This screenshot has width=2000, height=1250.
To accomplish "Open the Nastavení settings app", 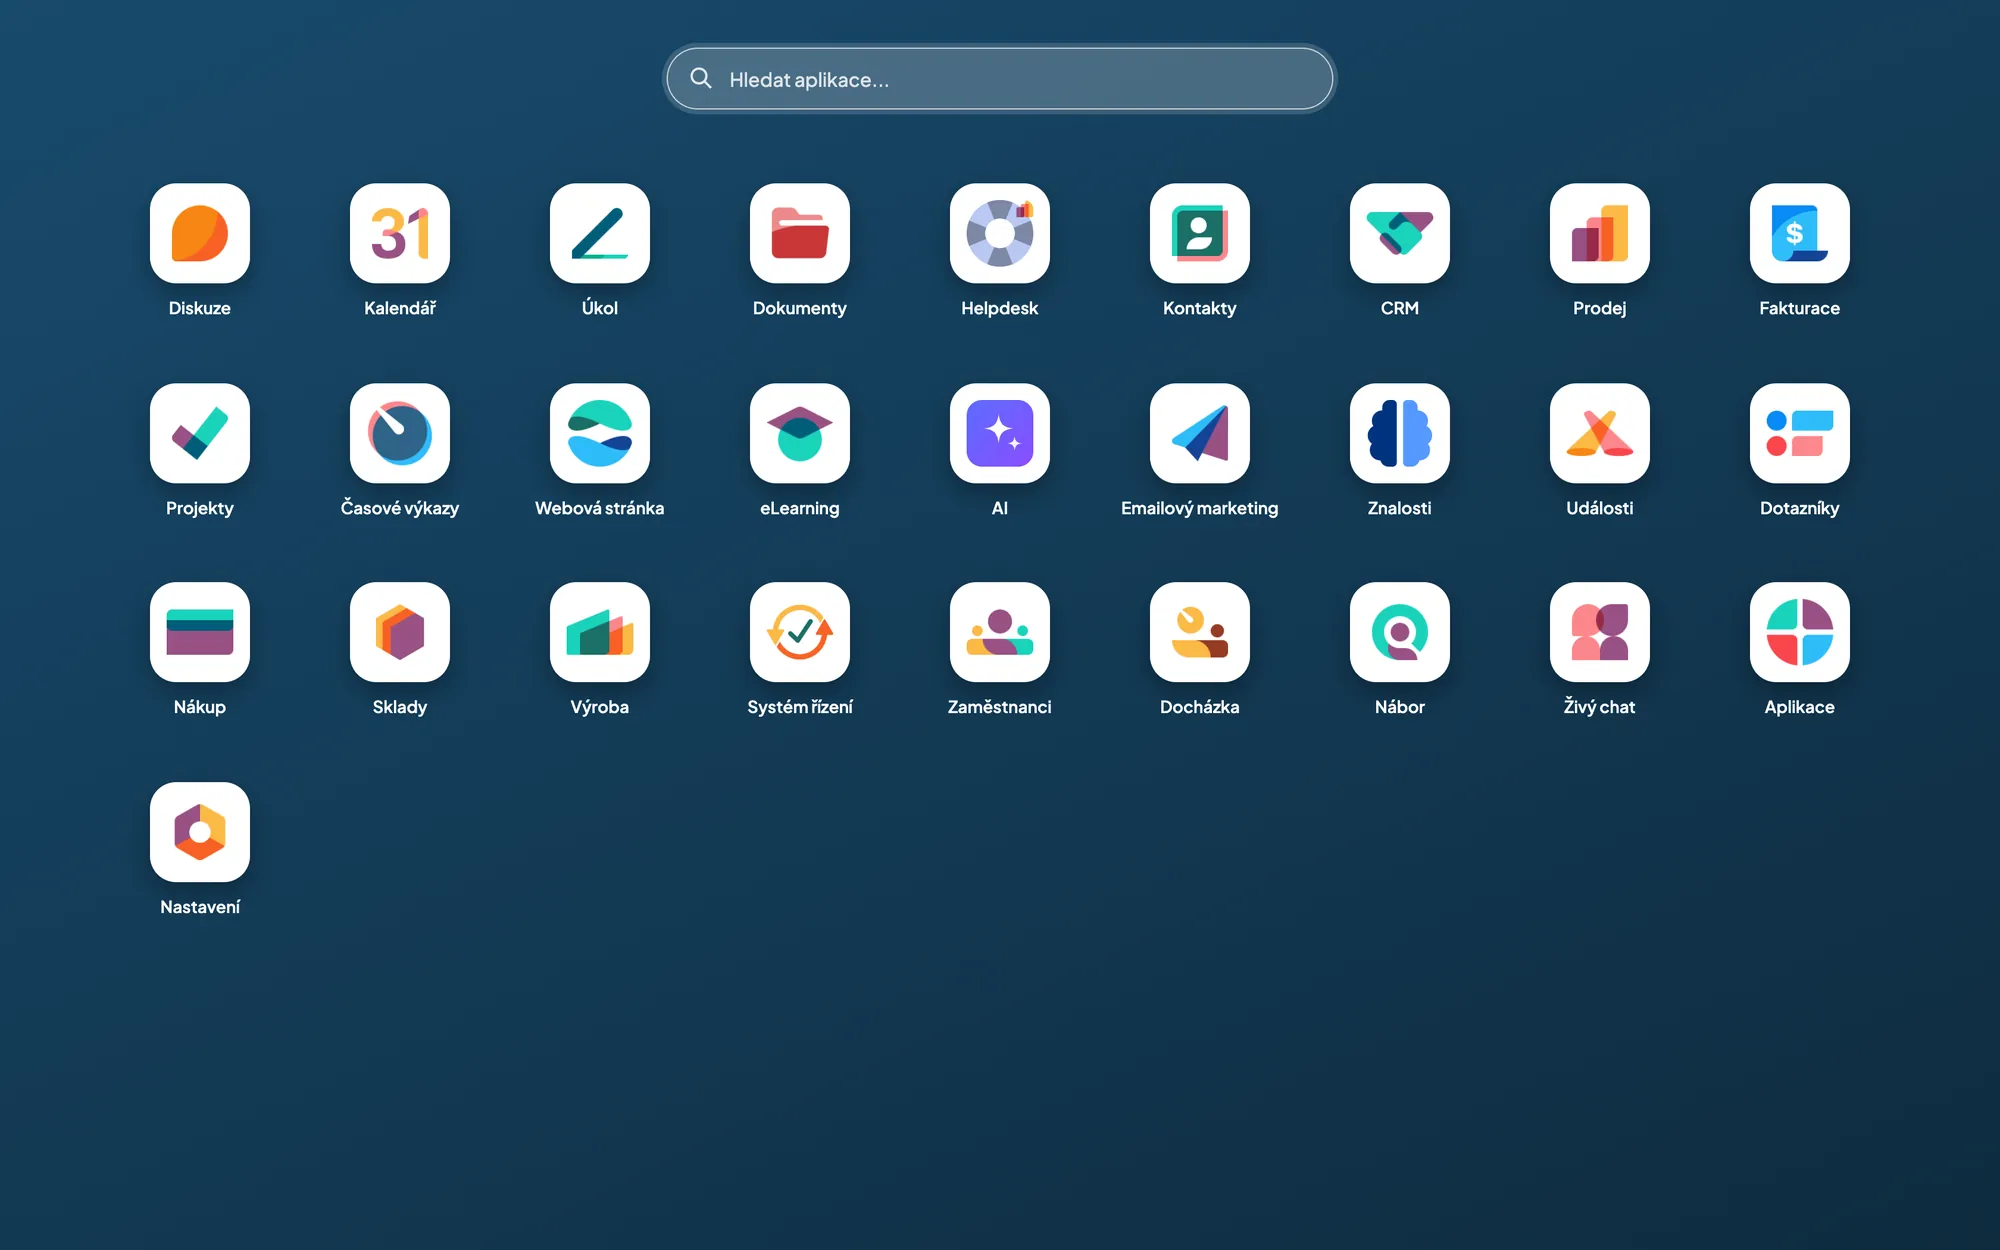I will click(200, 832).
